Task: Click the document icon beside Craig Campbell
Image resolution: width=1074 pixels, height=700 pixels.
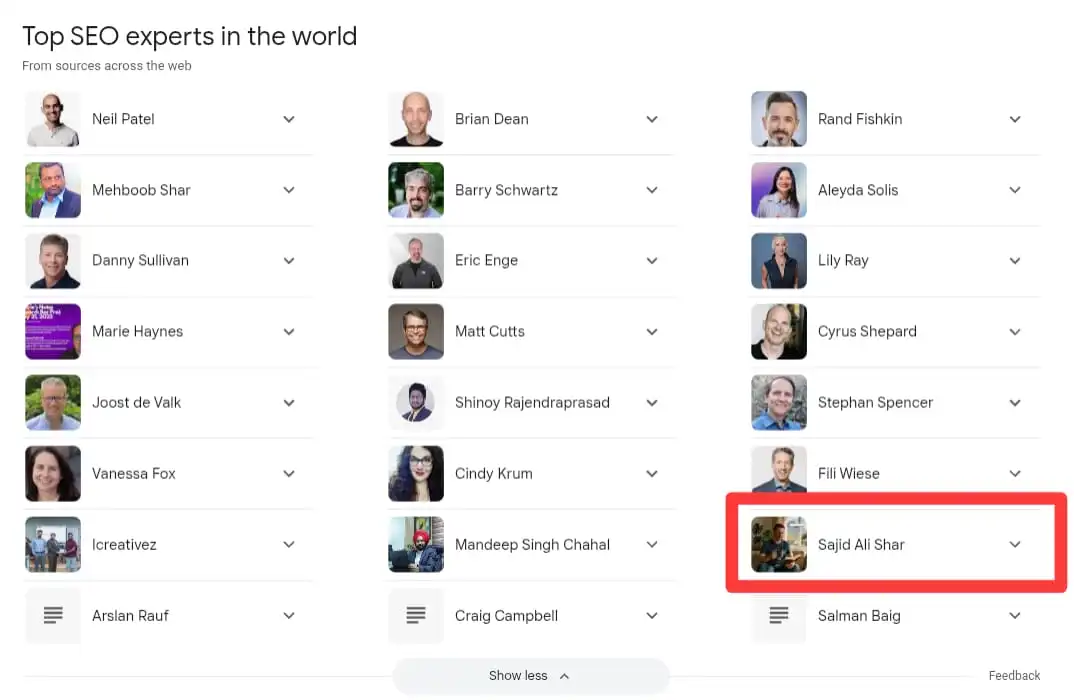Action: [416, 616]
